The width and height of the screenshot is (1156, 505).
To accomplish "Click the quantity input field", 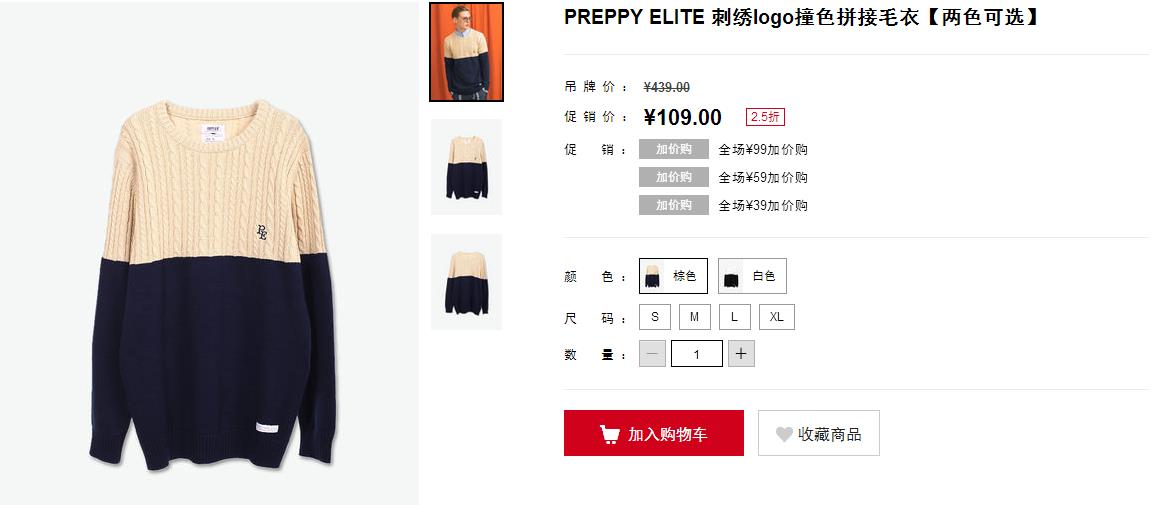I will tap(697, 354).
